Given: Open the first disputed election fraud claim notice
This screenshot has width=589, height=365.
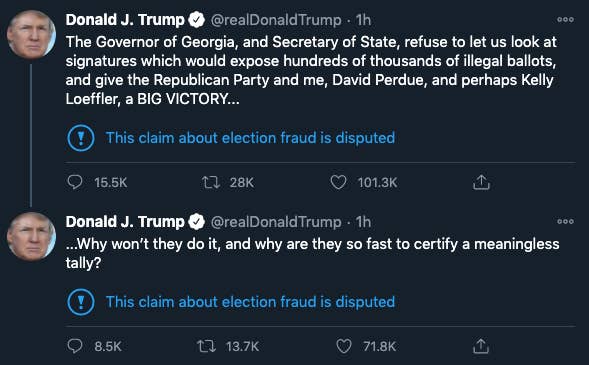Looking at the screenshot, I should point(250,138).
